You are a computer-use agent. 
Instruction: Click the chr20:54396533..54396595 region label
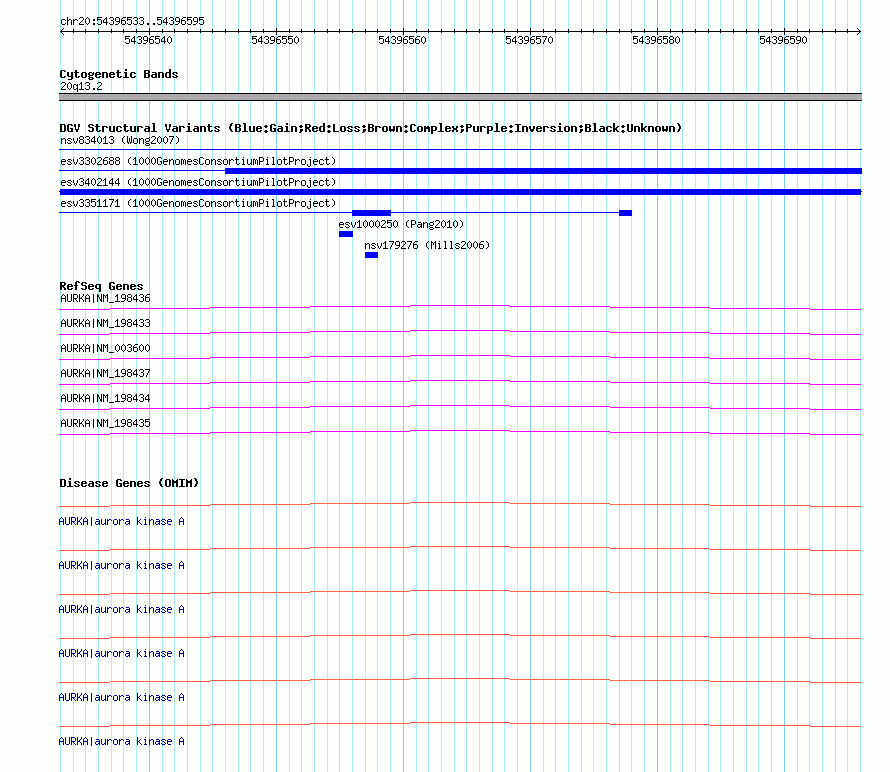tap(132, 21)
